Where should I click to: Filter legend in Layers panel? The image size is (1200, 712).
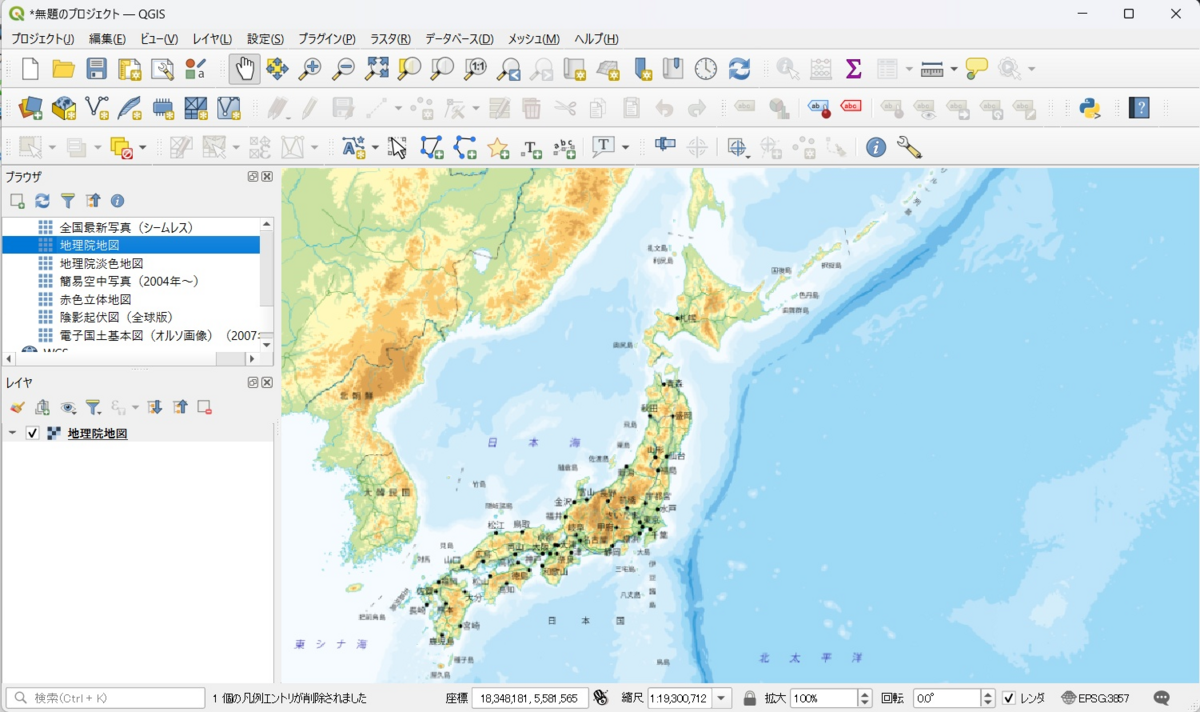(92, 407)
